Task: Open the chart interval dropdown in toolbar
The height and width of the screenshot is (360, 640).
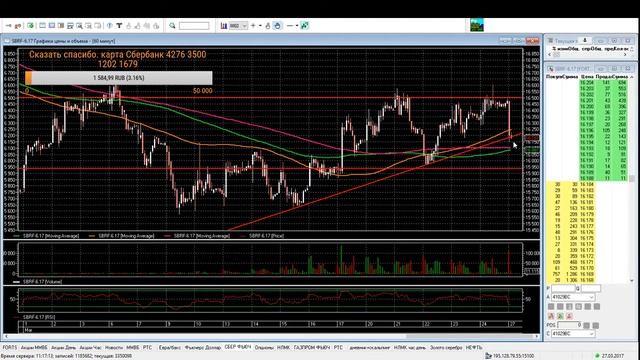Action: click(244, 26)
